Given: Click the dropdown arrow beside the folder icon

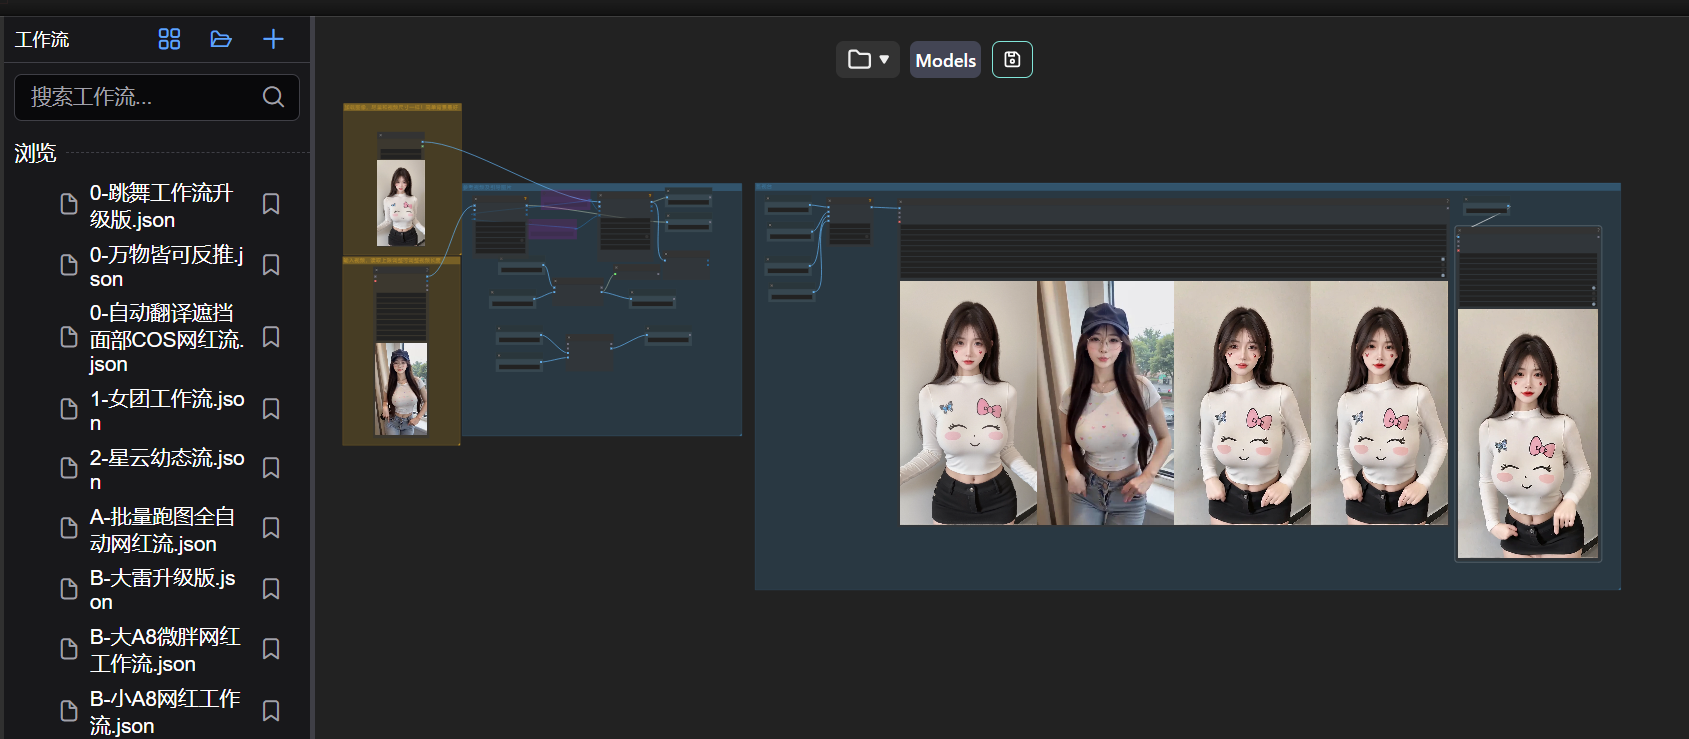Looking at the screenshot, I should tap(884, 60).
